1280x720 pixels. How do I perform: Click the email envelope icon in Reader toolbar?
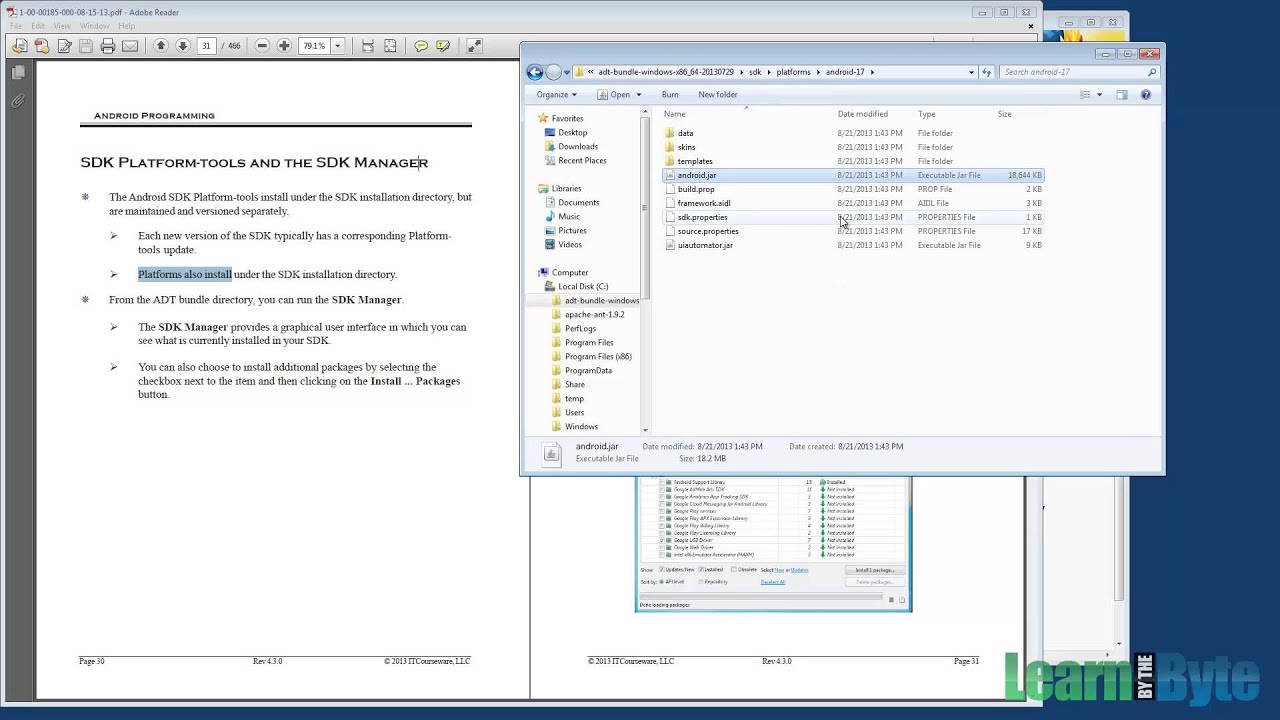pos(130,46)
